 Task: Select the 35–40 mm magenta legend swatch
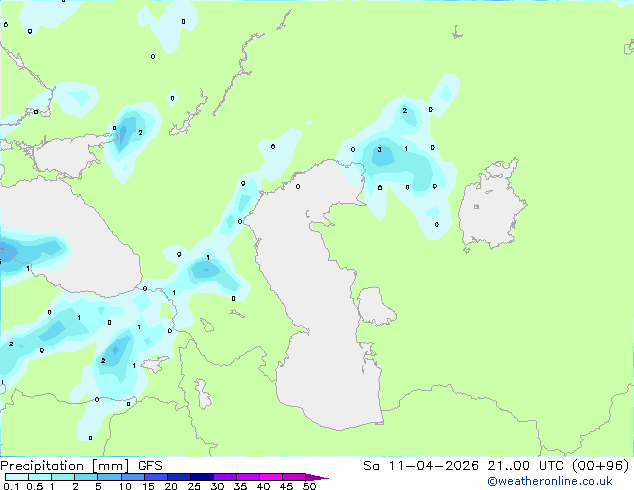247,477
